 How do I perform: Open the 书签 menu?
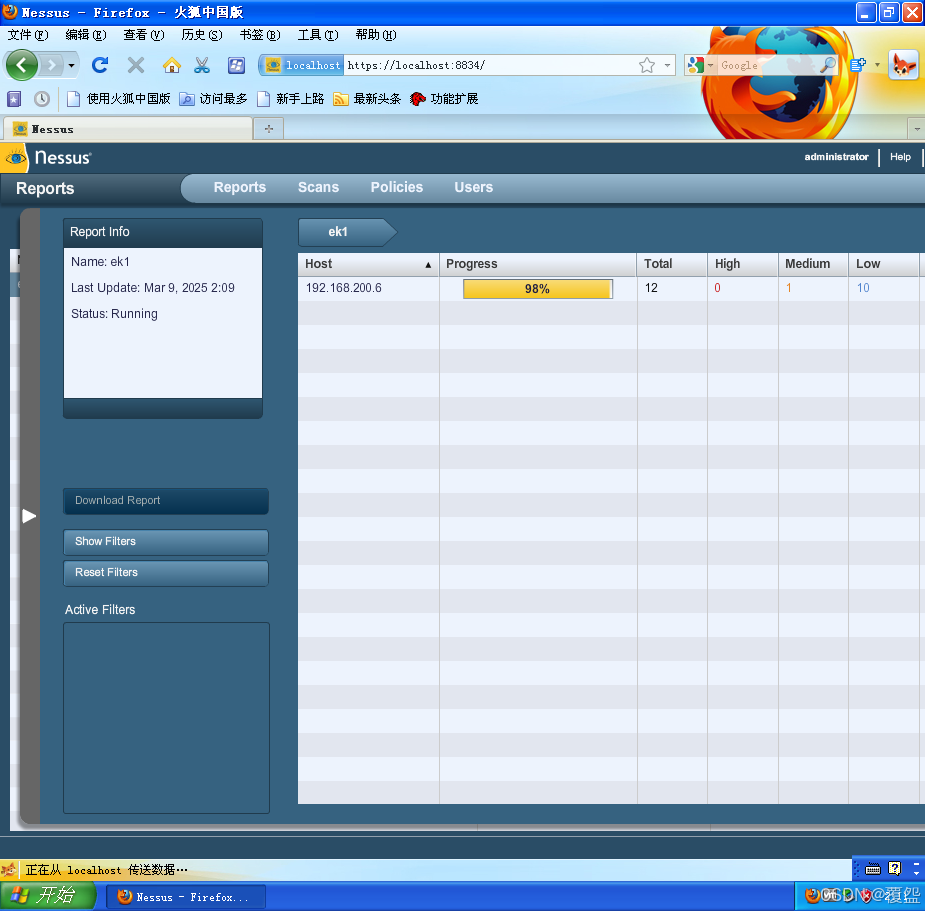(x=260, y=35)
